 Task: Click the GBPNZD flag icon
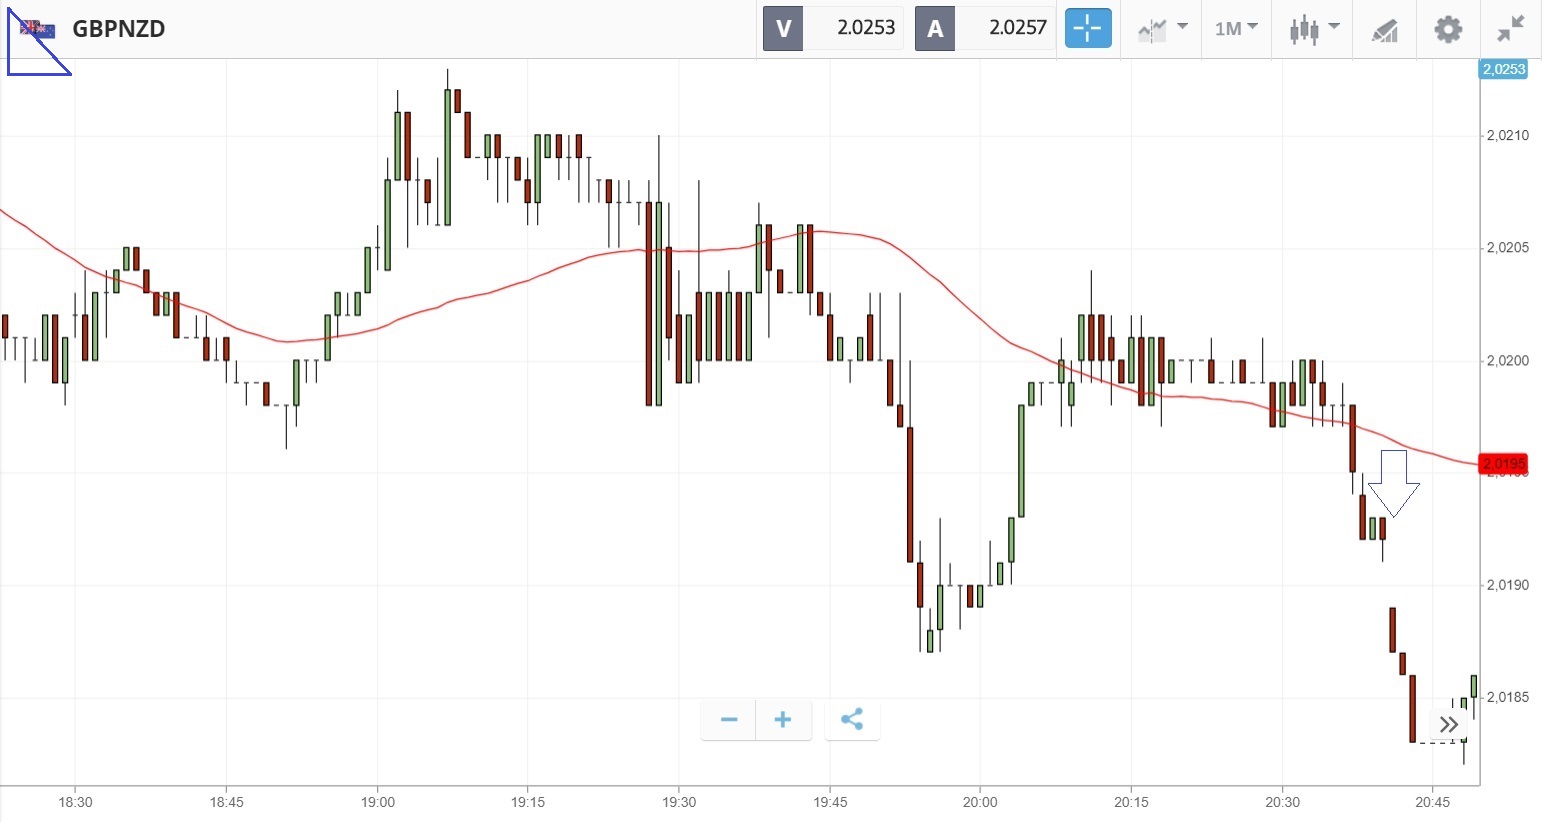[38, 29]
